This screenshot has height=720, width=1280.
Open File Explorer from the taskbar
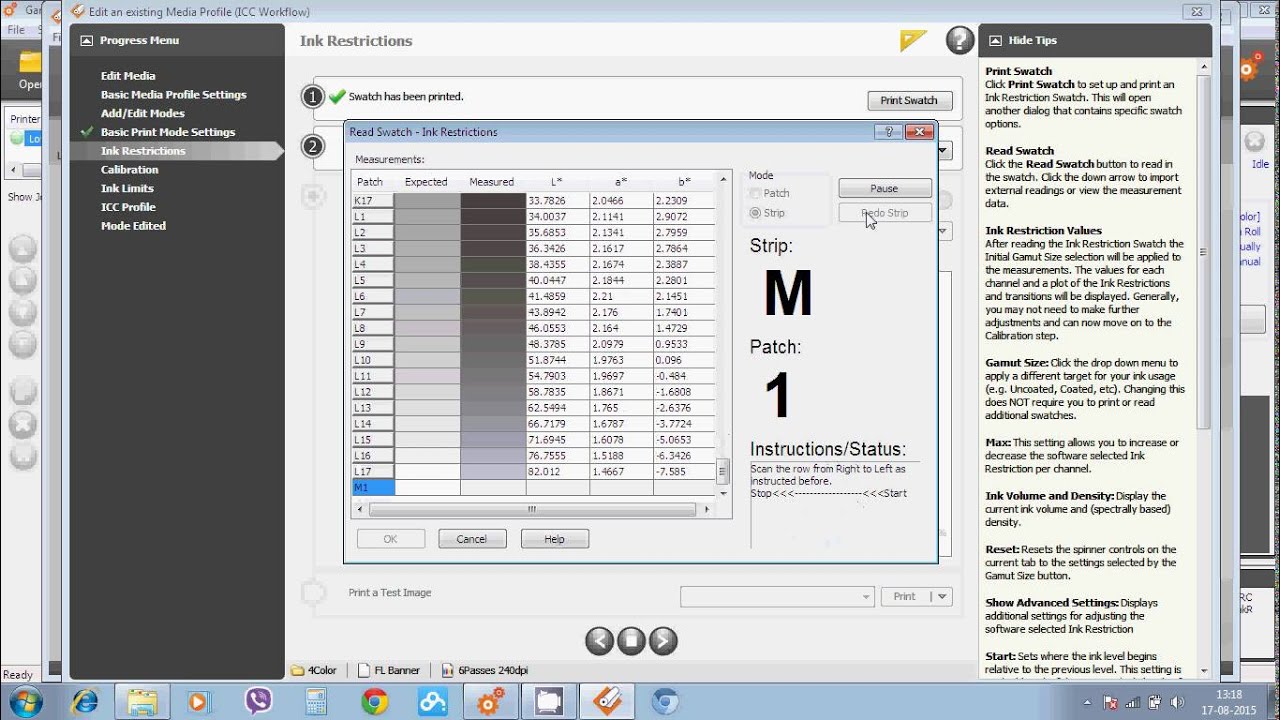click(x=142, y=702)
